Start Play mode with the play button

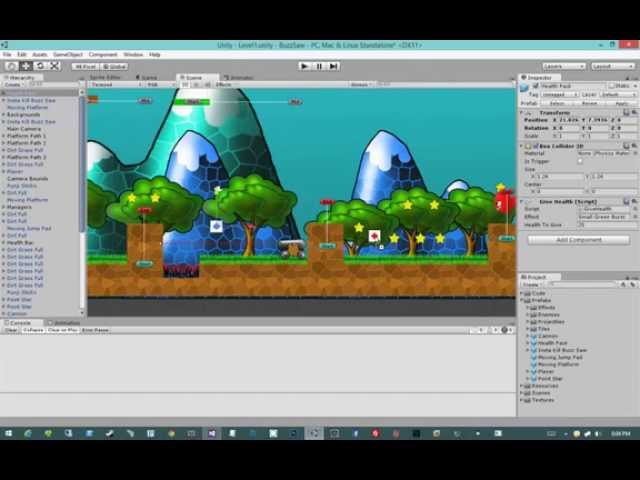click(304, 66)
